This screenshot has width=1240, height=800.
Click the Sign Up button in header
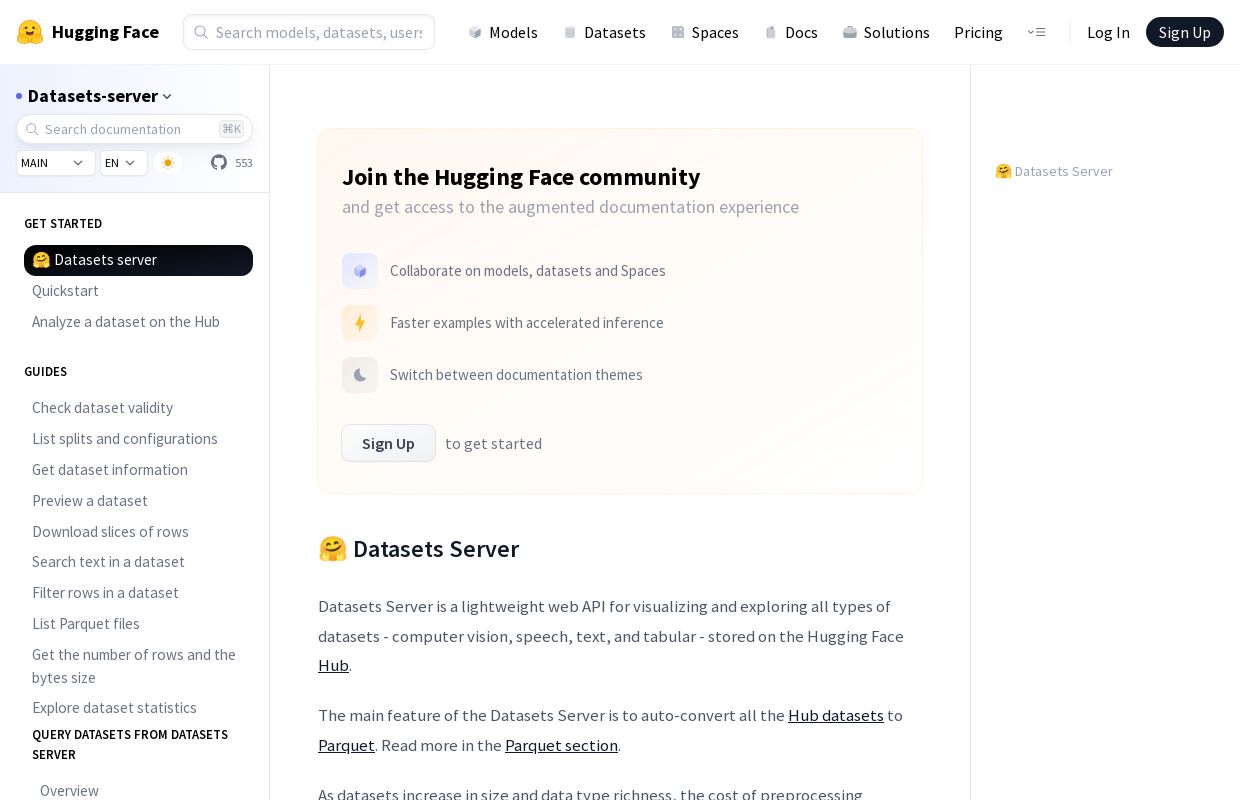tap(1184, 32)
